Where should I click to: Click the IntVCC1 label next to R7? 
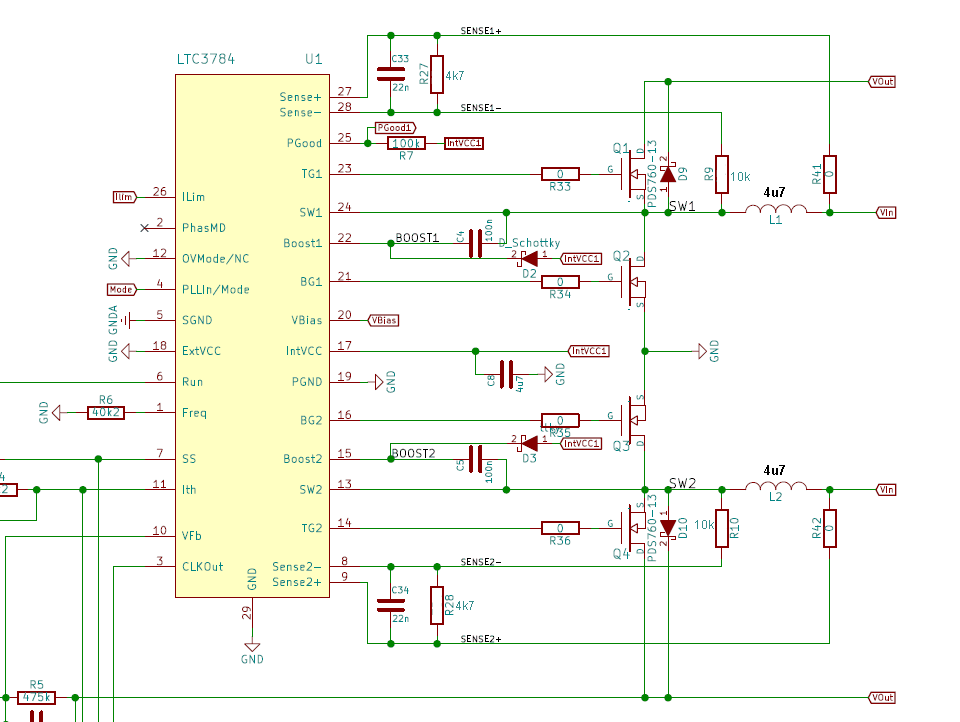tap(463, 143)
